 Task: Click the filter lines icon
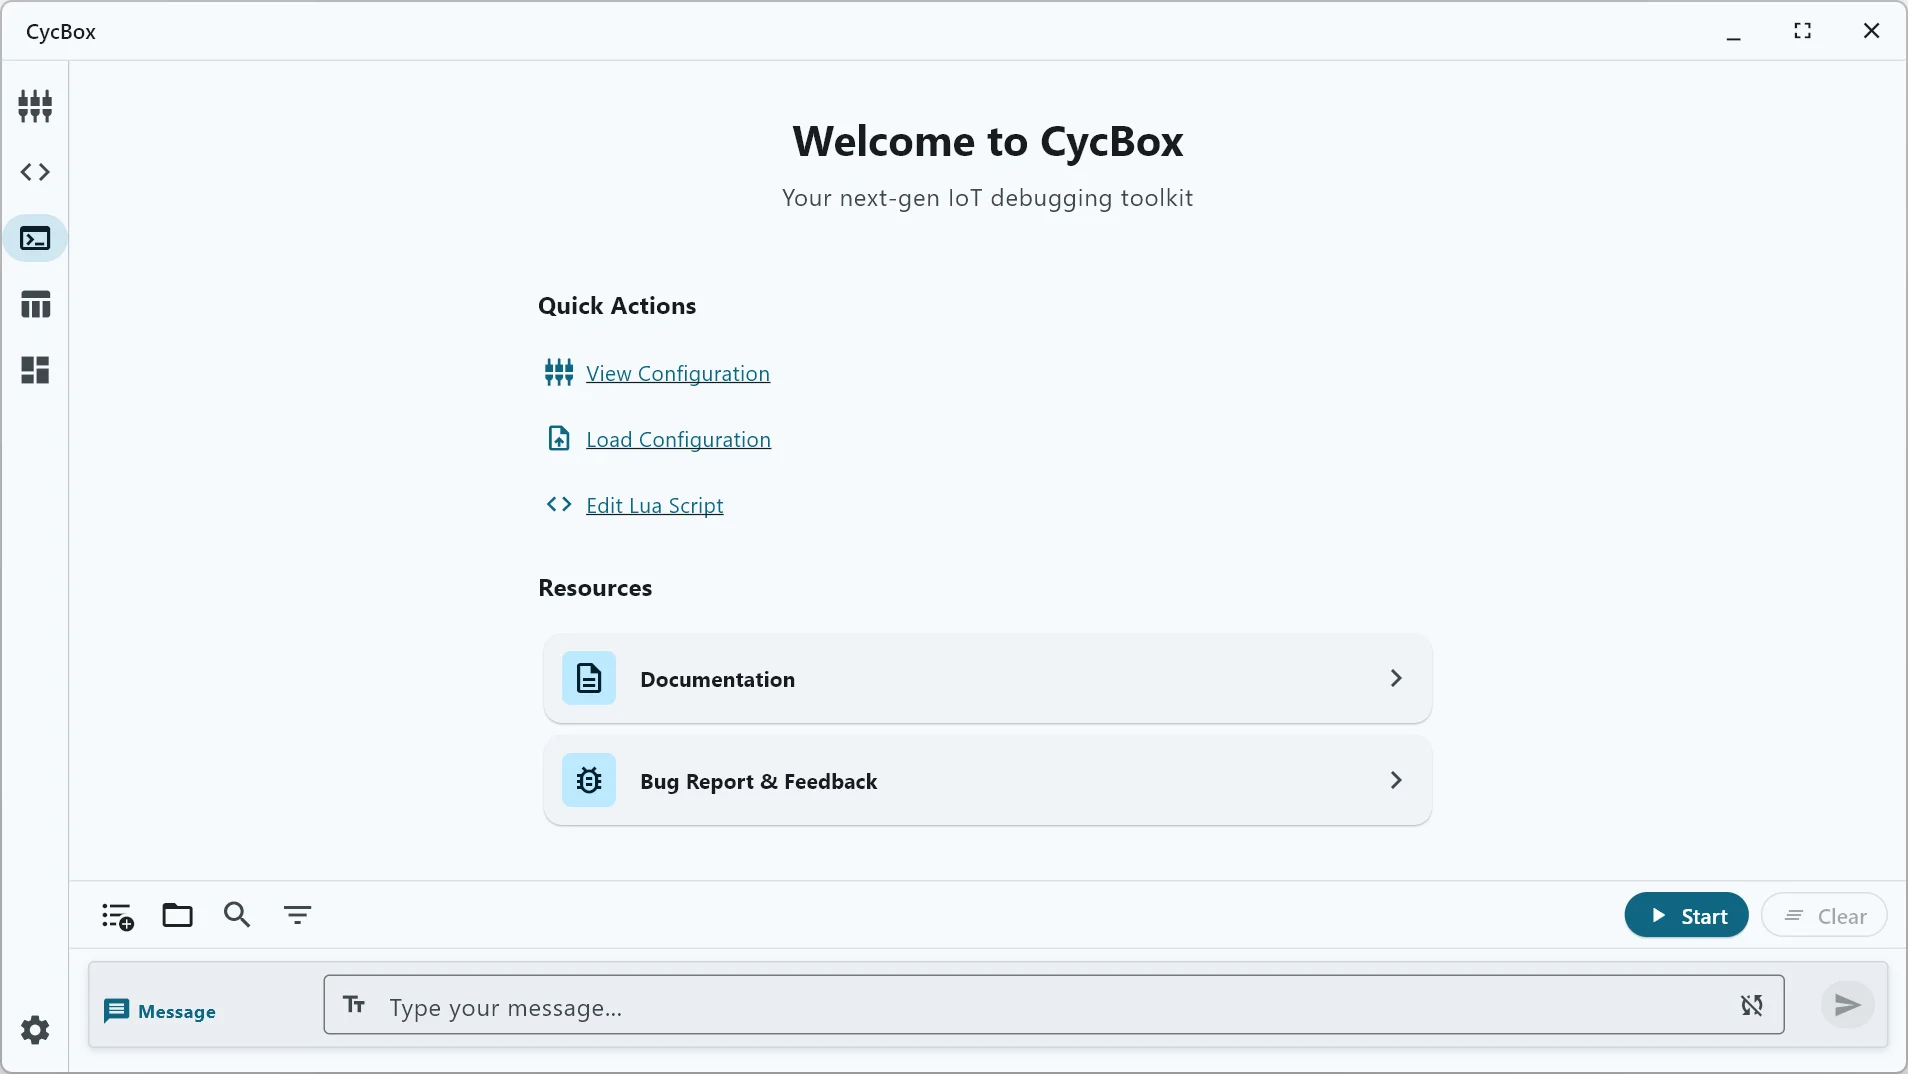[x=297, y=915]
